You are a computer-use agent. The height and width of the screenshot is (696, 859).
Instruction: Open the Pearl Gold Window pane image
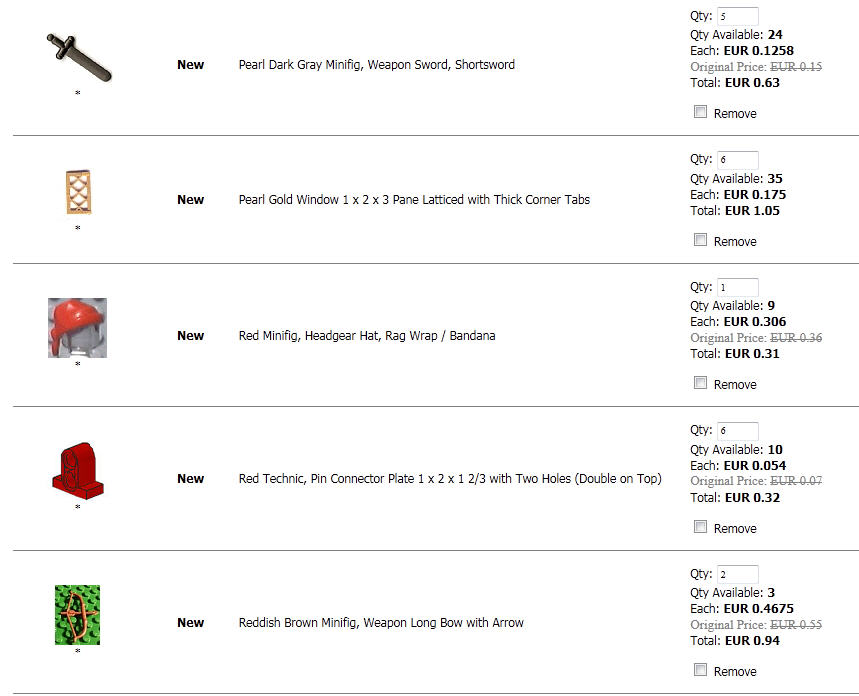tap(77, 192)
